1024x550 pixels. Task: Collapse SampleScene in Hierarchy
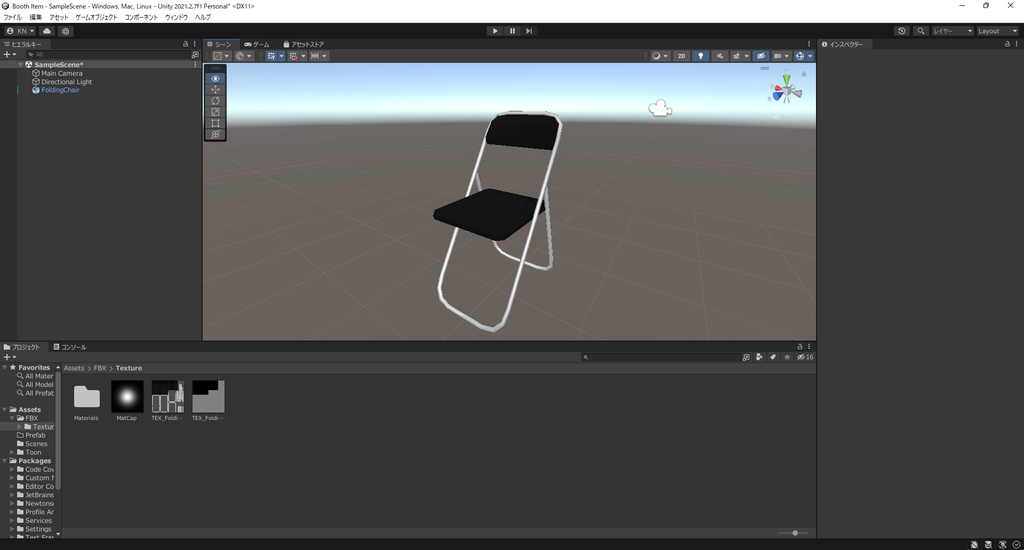[x=21, y=65]
